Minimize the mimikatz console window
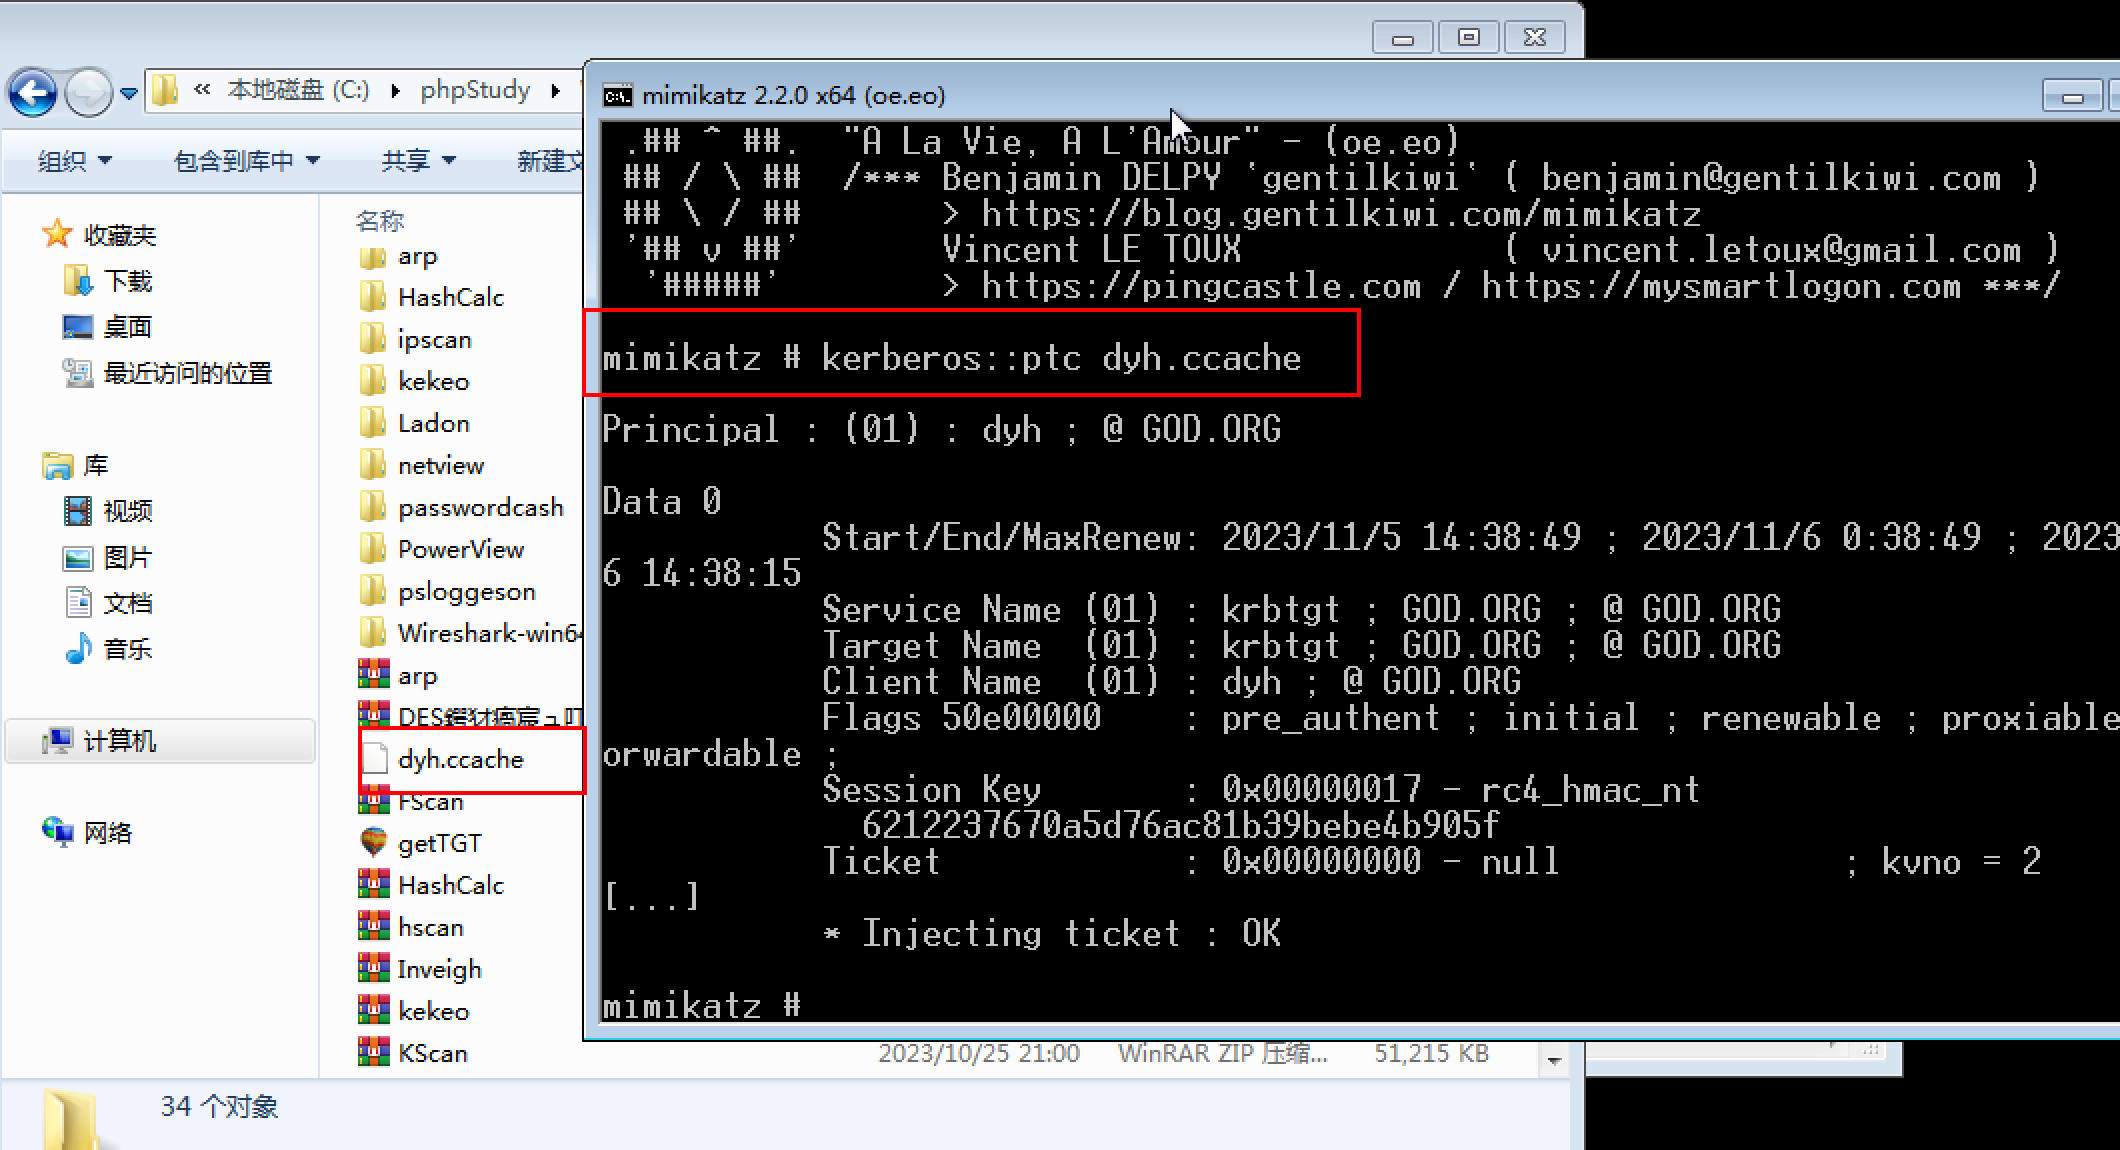The width and height of the screenshot is (2120, 1150). click(2071, 96)
